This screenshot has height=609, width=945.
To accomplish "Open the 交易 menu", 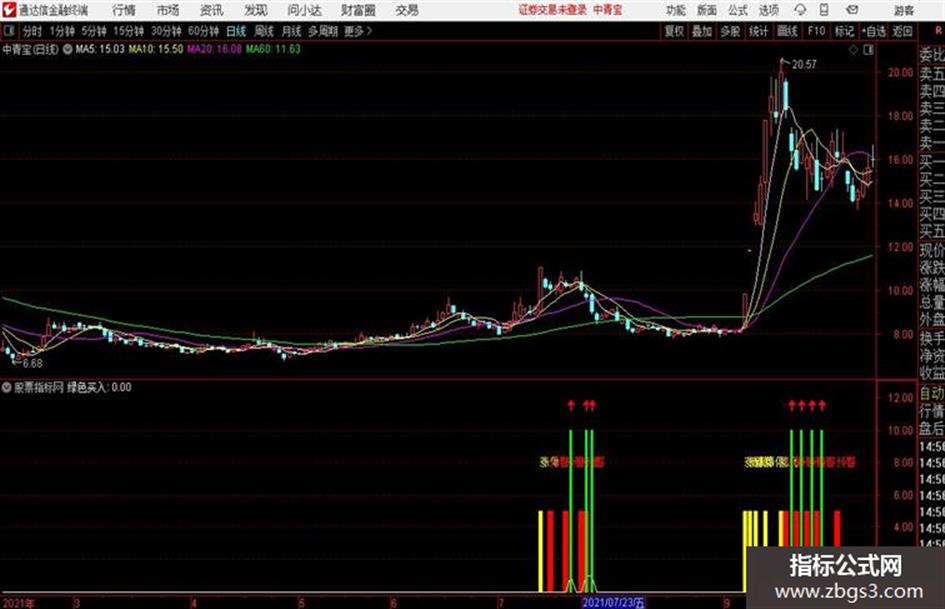I will [407, 10].
